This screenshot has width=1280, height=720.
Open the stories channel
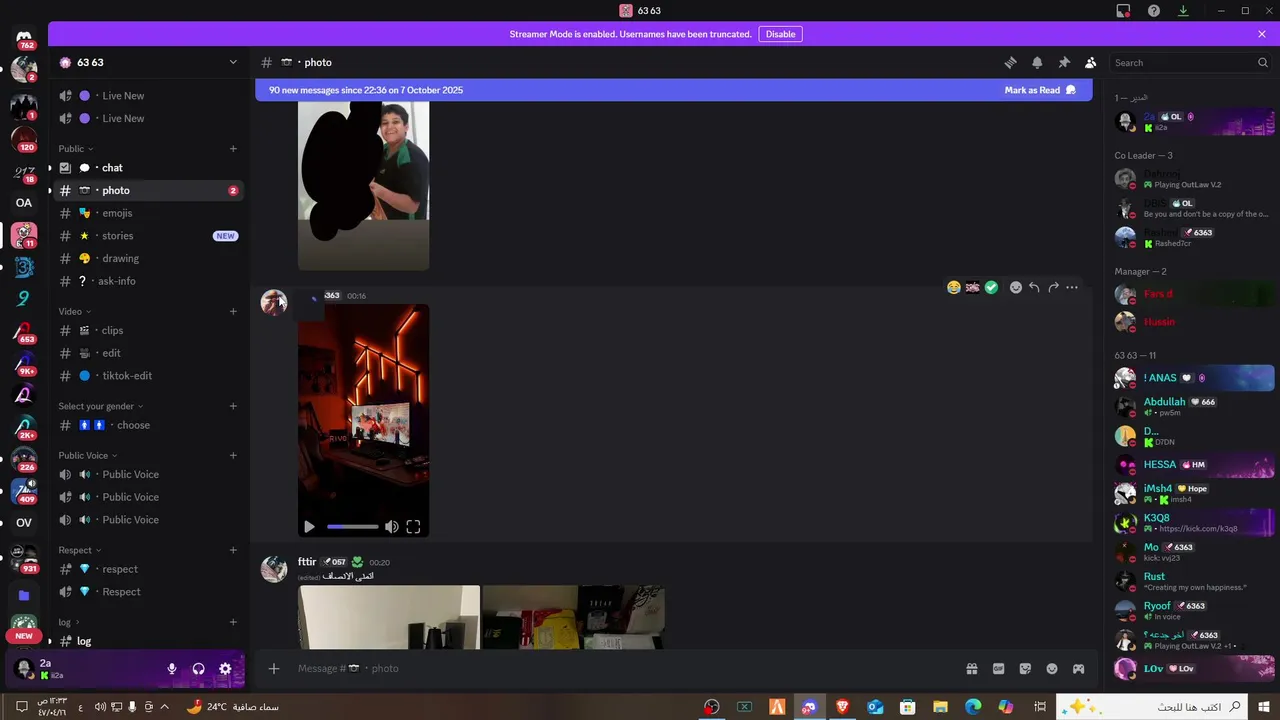pyautogui.click(x=149, y=236)
